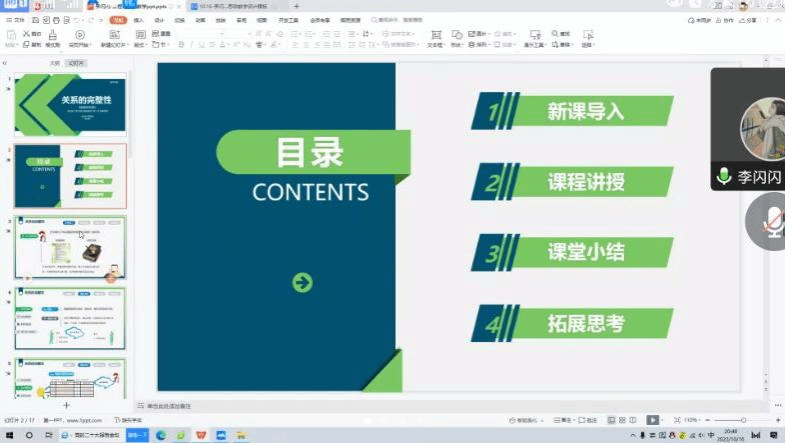The height and width of the screenshot is (443, 785).
Task: Select the third slide thumbnail in the panel
Action: pos(70,249)
